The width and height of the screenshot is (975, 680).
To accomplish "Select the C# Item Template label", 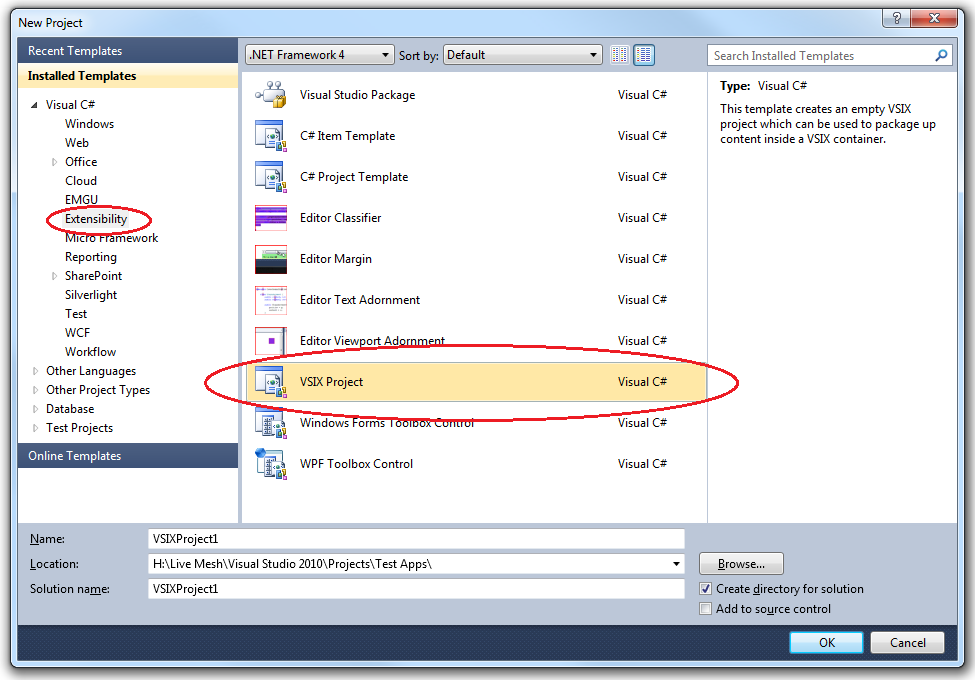I will (348, 136).
